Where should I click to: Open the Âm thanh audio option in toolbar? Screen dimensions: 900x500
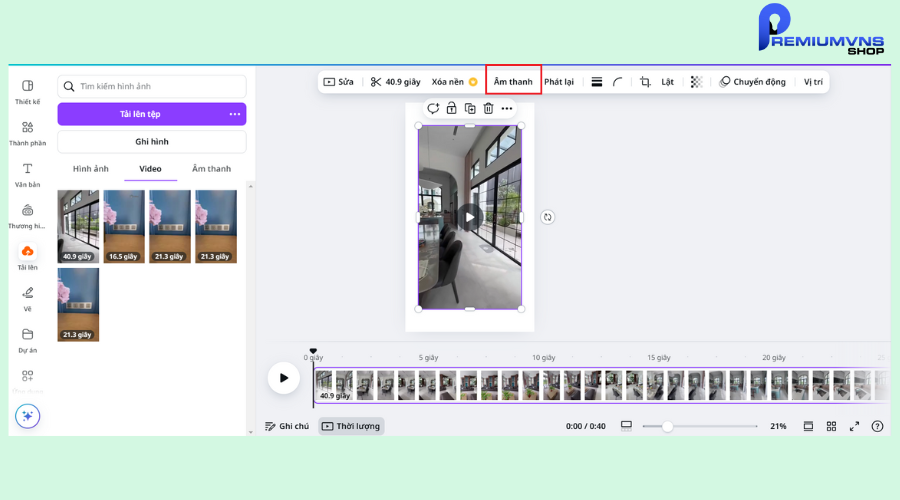[513, 82]
